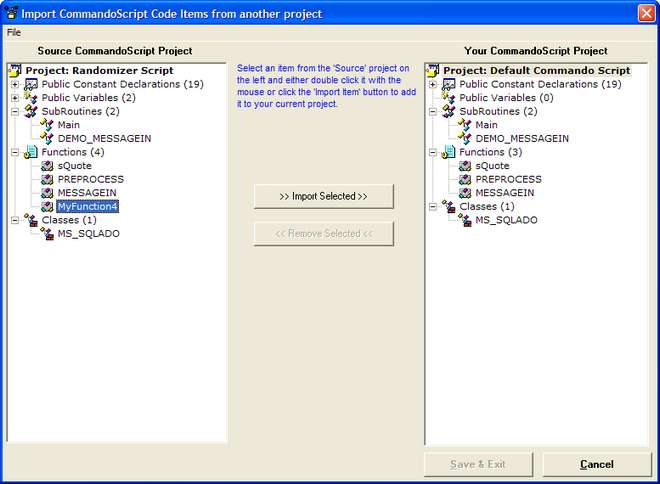660x484 pixels.
Task: Select Main label in Your project tree
Action: [487, 125]
